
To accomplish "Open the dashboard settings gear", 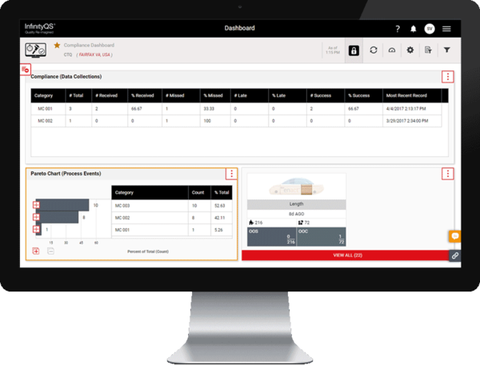I will 410,50.
